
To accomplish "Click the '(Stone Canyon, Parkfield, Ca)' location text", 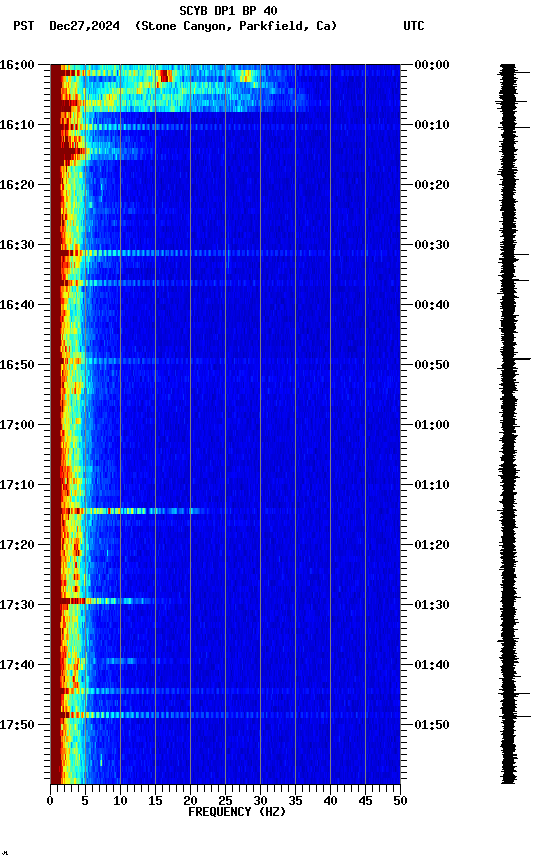I will point(236,26).
